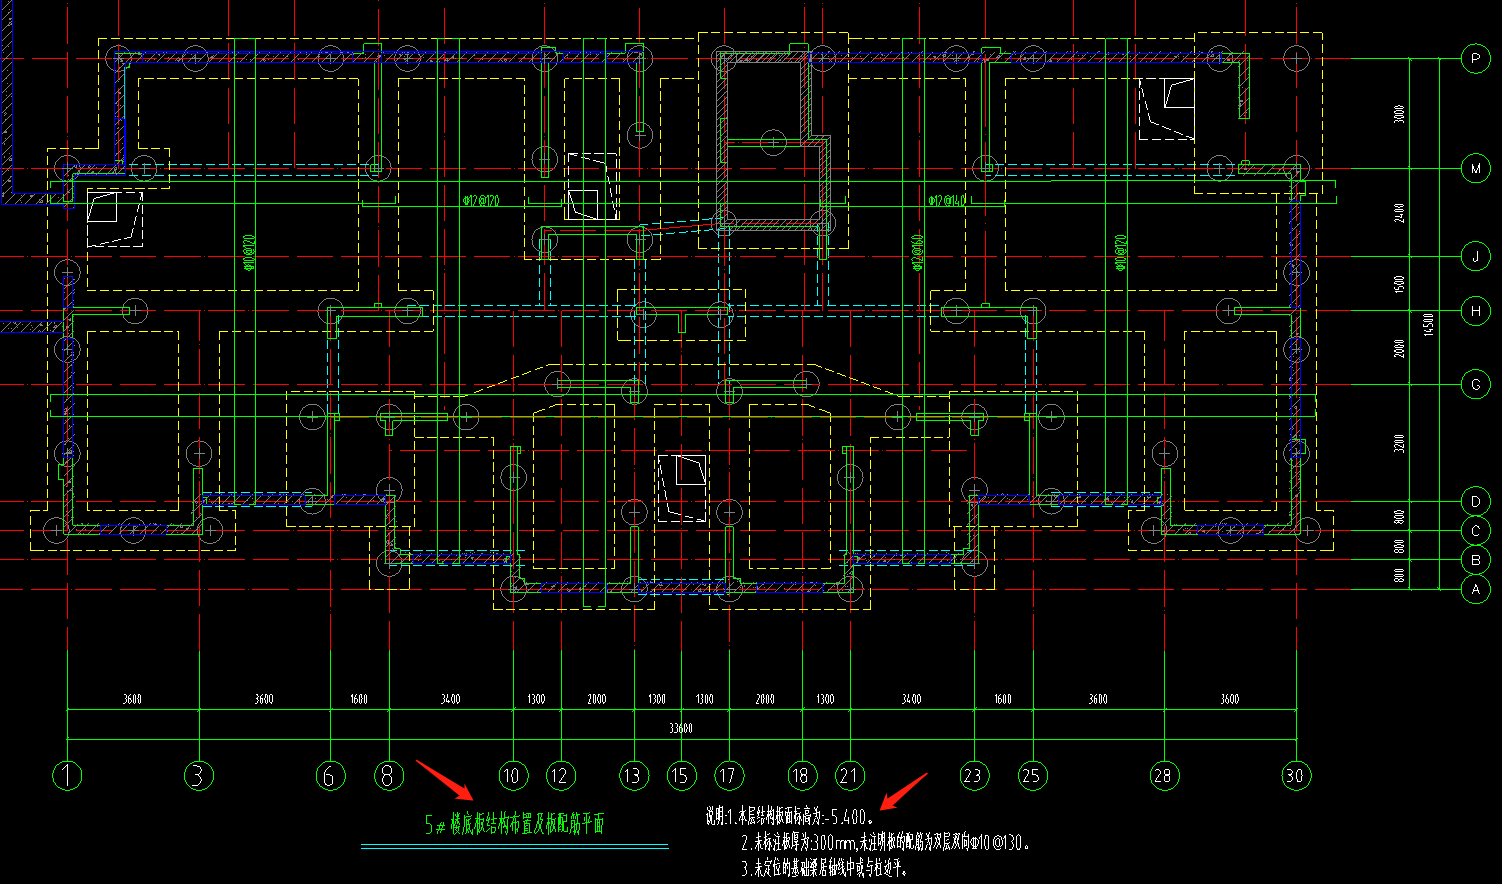Click dimension '1300' between axes 10 and 12
1502x884 pixels.
537,699
